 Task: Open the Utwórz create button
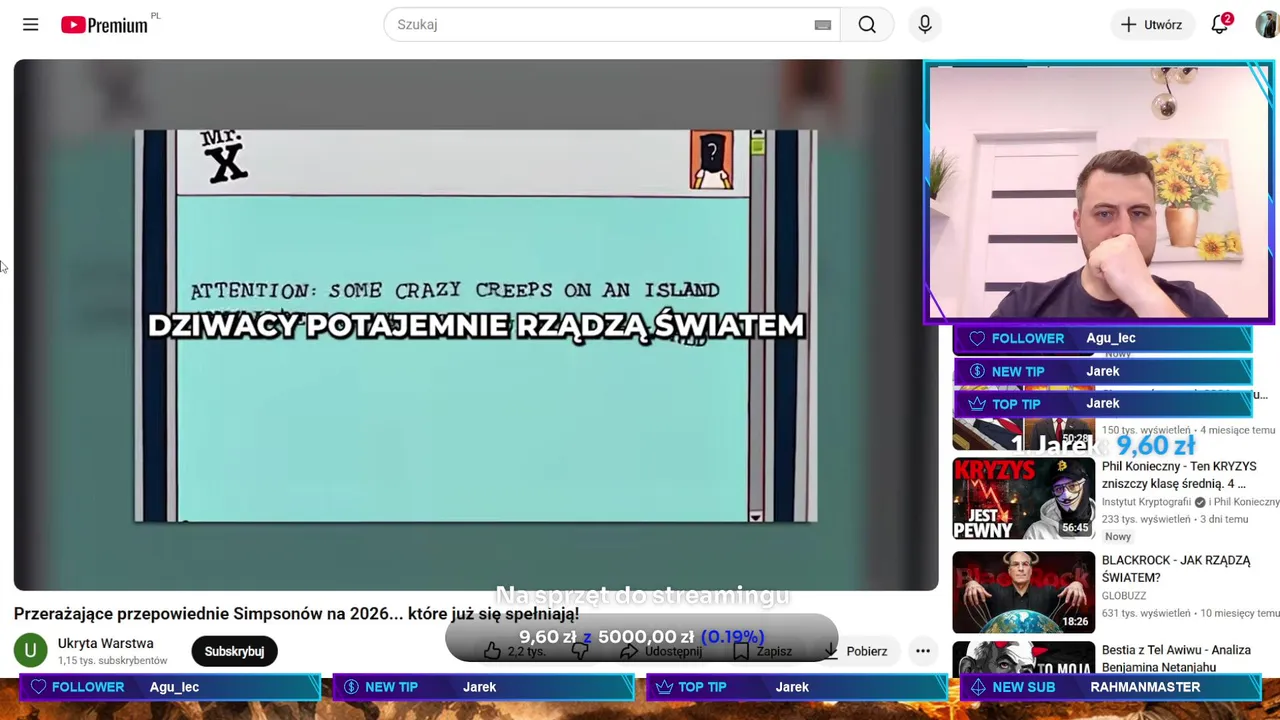1151,25
